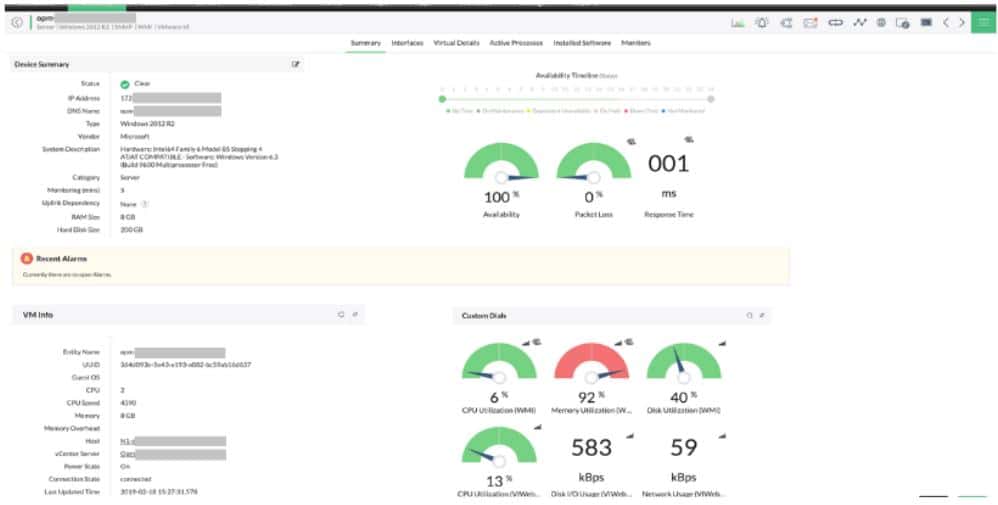Click the Device Summary panel title

point(42,64)
